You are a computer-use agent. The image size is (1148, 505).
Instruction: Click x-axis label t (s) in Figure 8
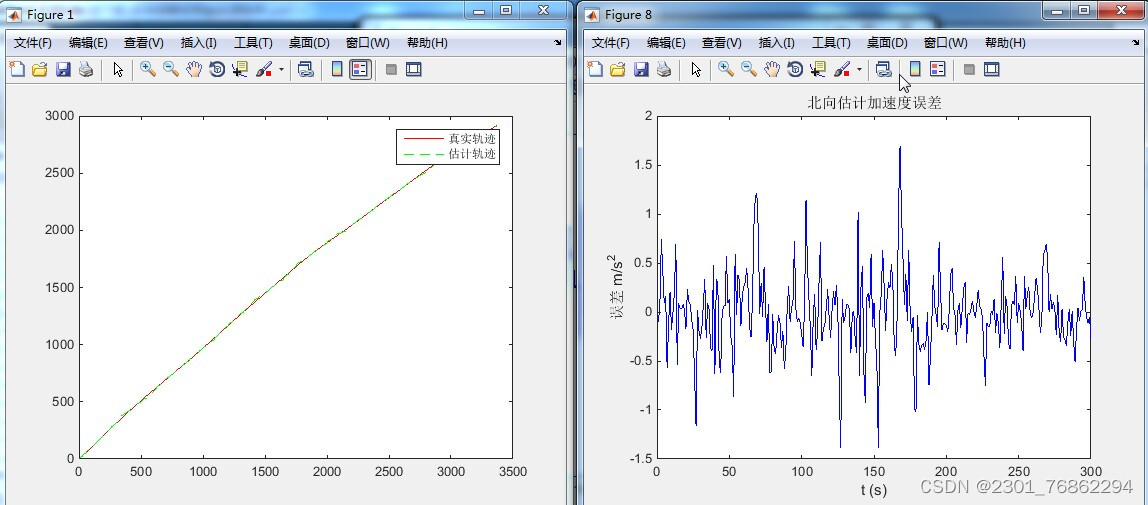pyautogui.click(x=873, y=490)
